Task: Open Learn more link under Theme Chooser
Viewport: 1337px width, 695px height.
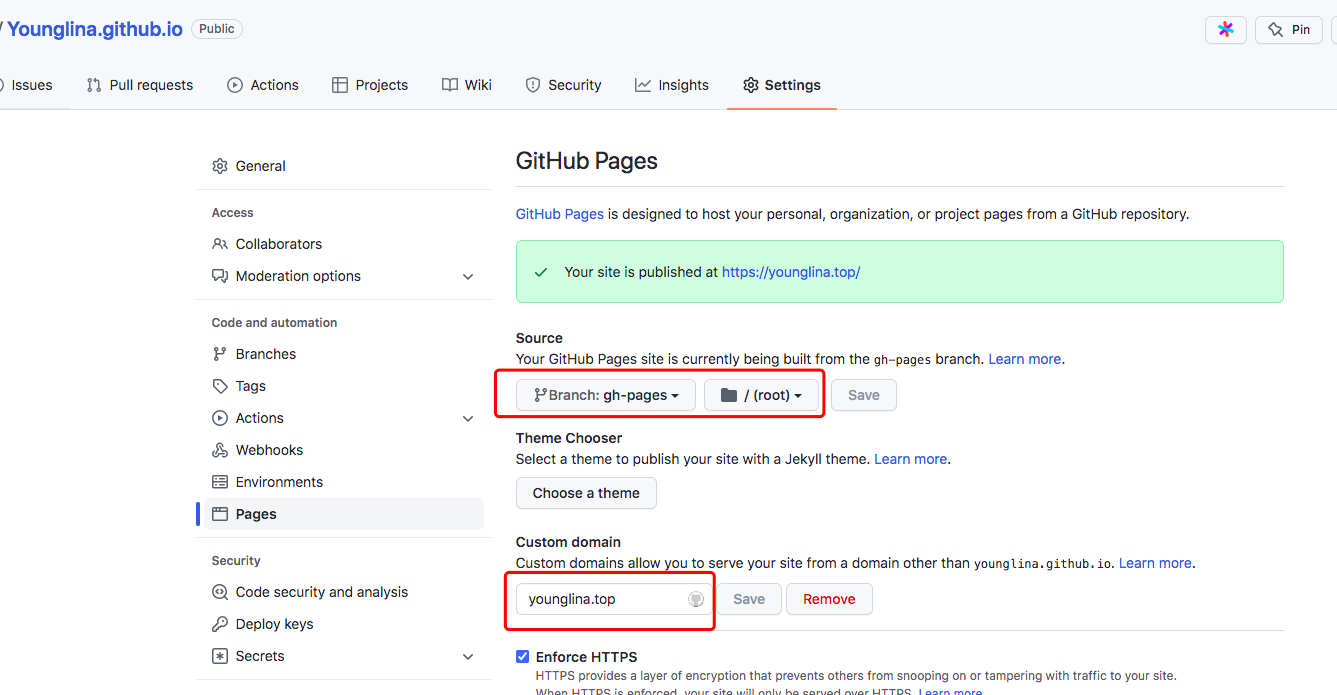Action: [x=911, y=459]
